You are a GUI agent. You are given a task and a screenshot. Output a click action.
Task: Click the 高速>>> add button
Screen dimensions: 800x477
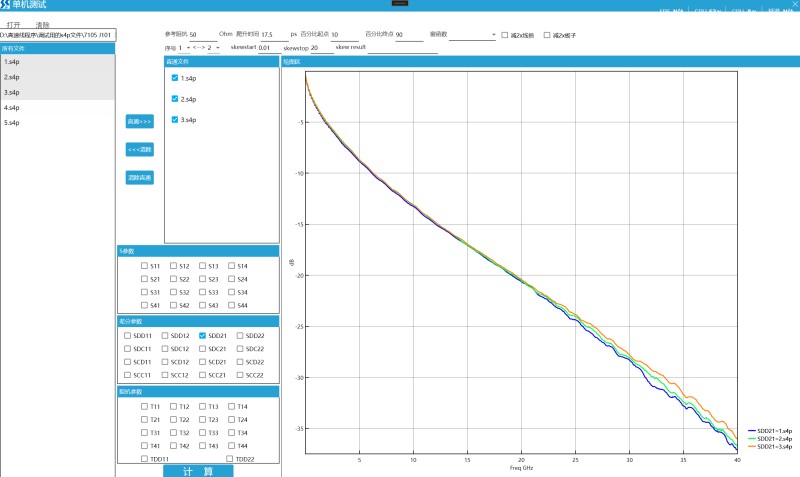click(x=139, y=121)
